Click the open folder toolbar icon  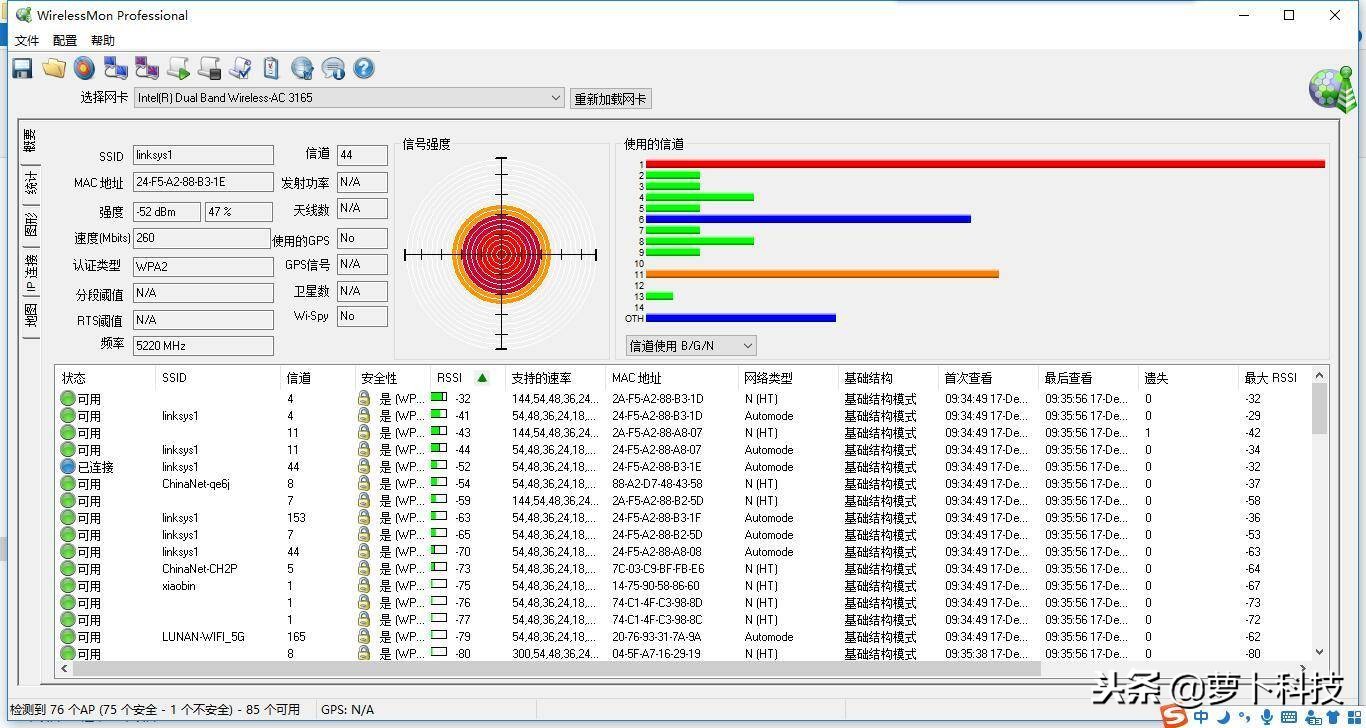click(x=54, y=68)
